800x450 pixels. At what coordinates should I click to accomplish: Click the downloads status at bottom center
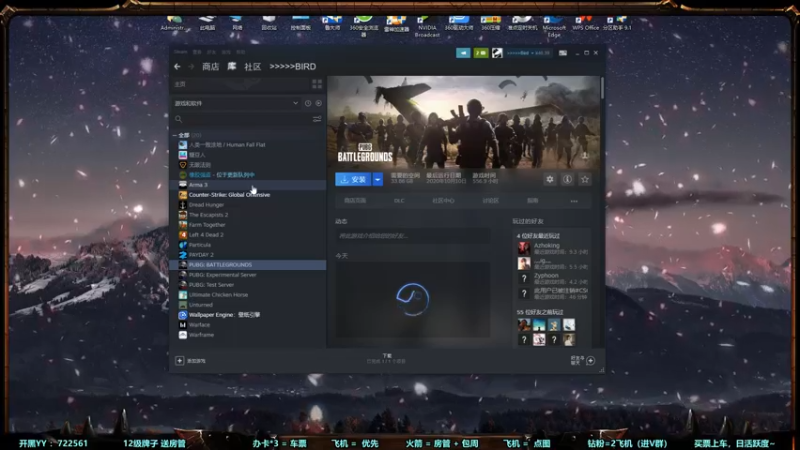[x=387, y=359]
